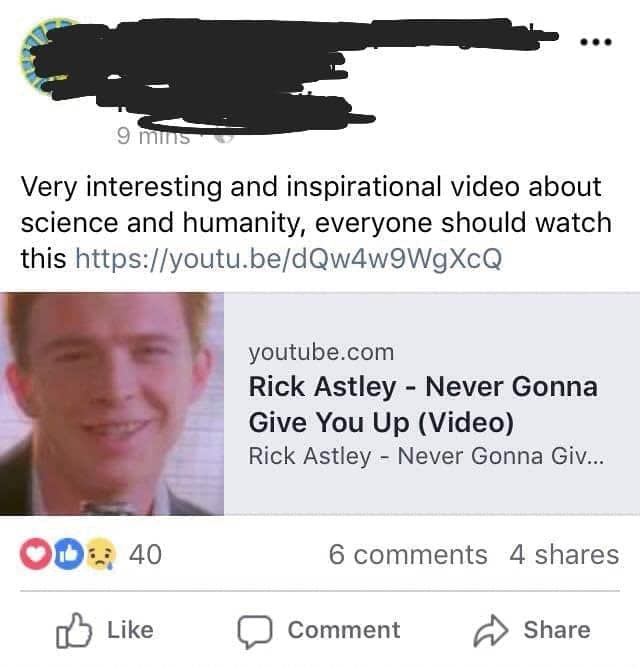Click the Share button label

557,630
